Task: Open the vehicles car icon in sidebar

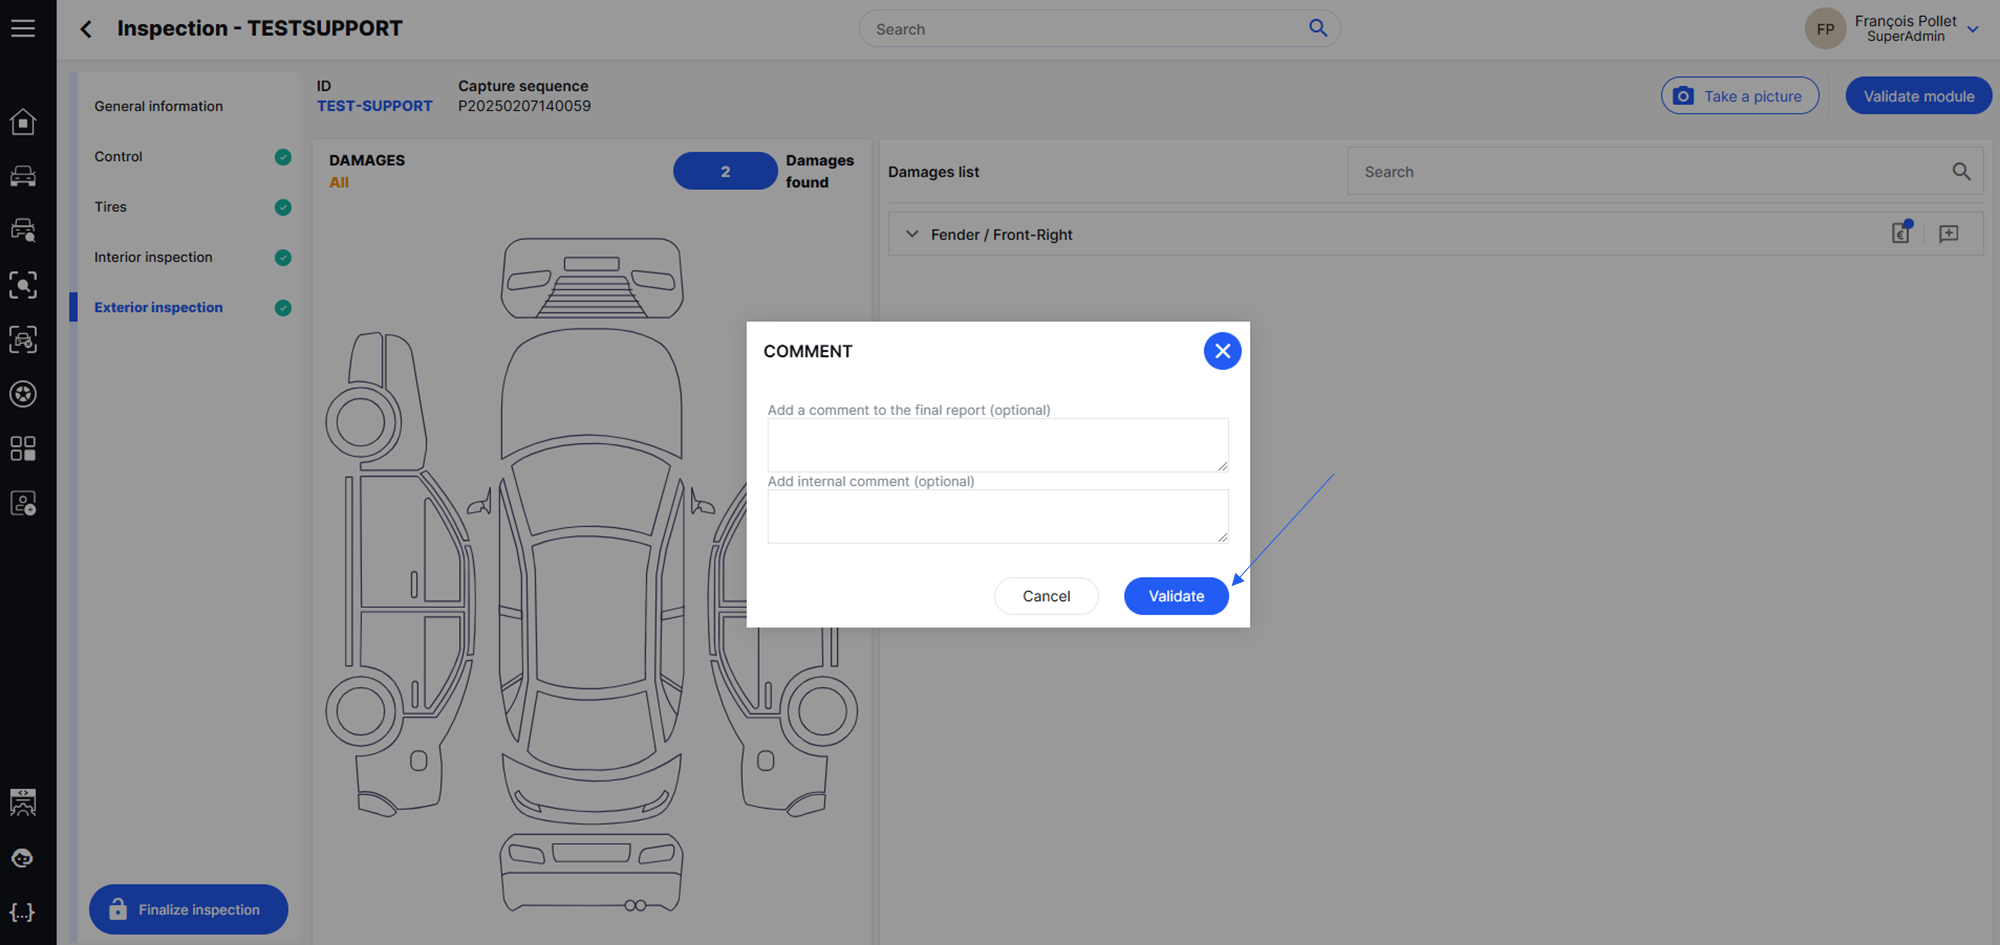Action: point(23,177)
